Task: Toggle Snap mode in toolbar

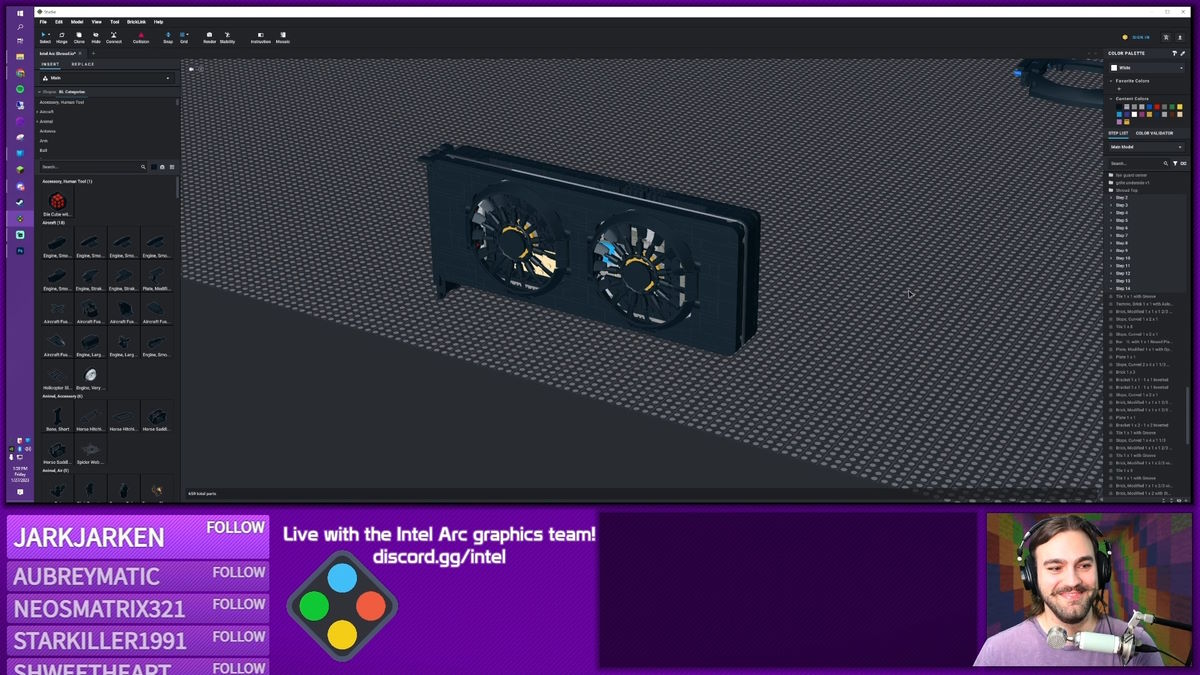Action: coord(168,37)
